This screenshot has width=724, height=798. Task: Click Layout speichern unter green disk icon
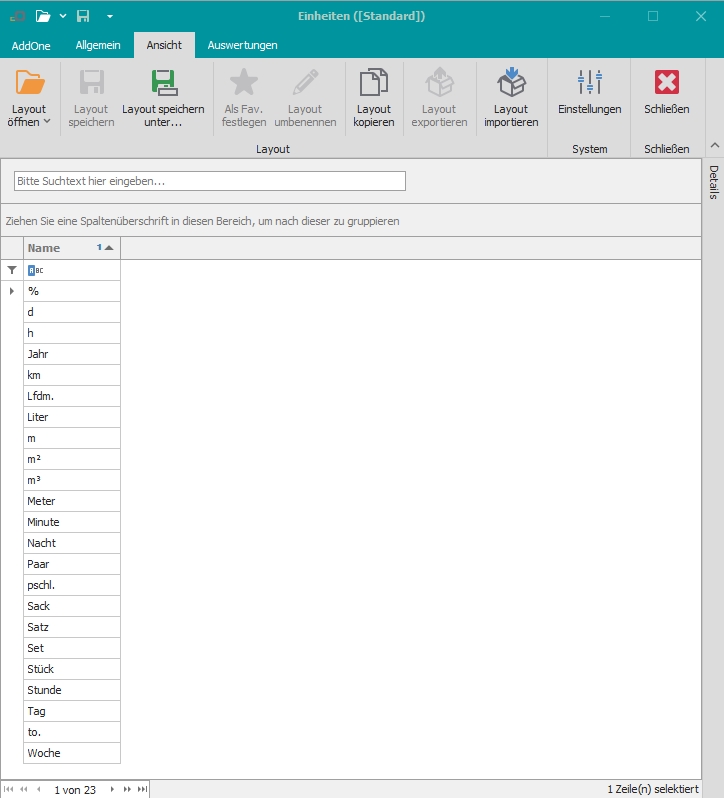pos(163,84)
